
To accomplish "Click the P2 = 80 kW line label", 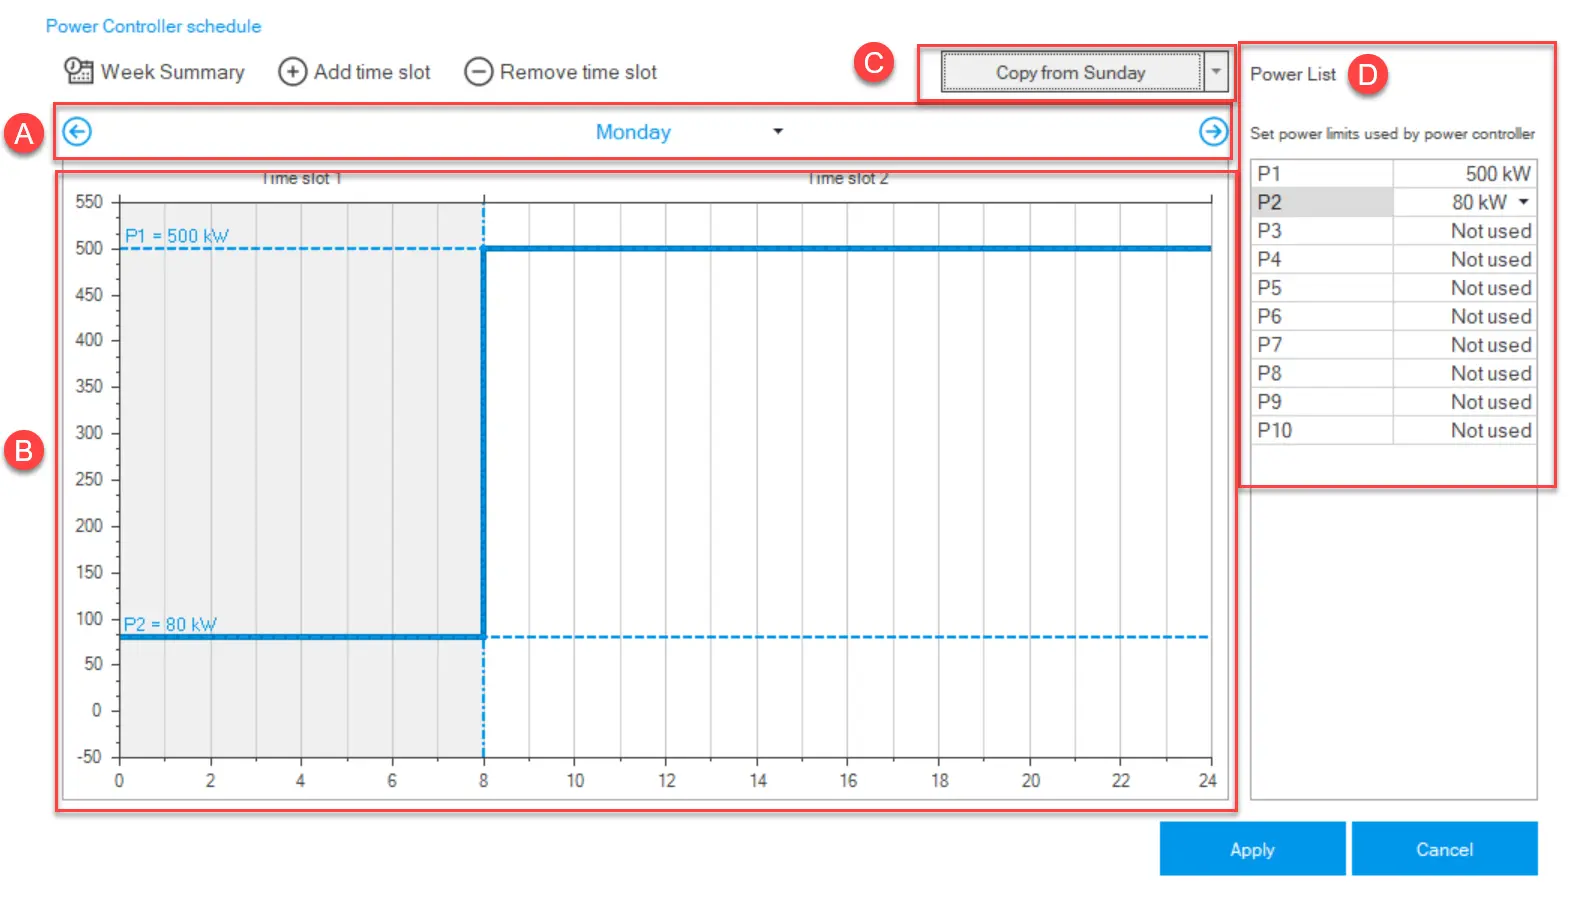I will 170,624.
